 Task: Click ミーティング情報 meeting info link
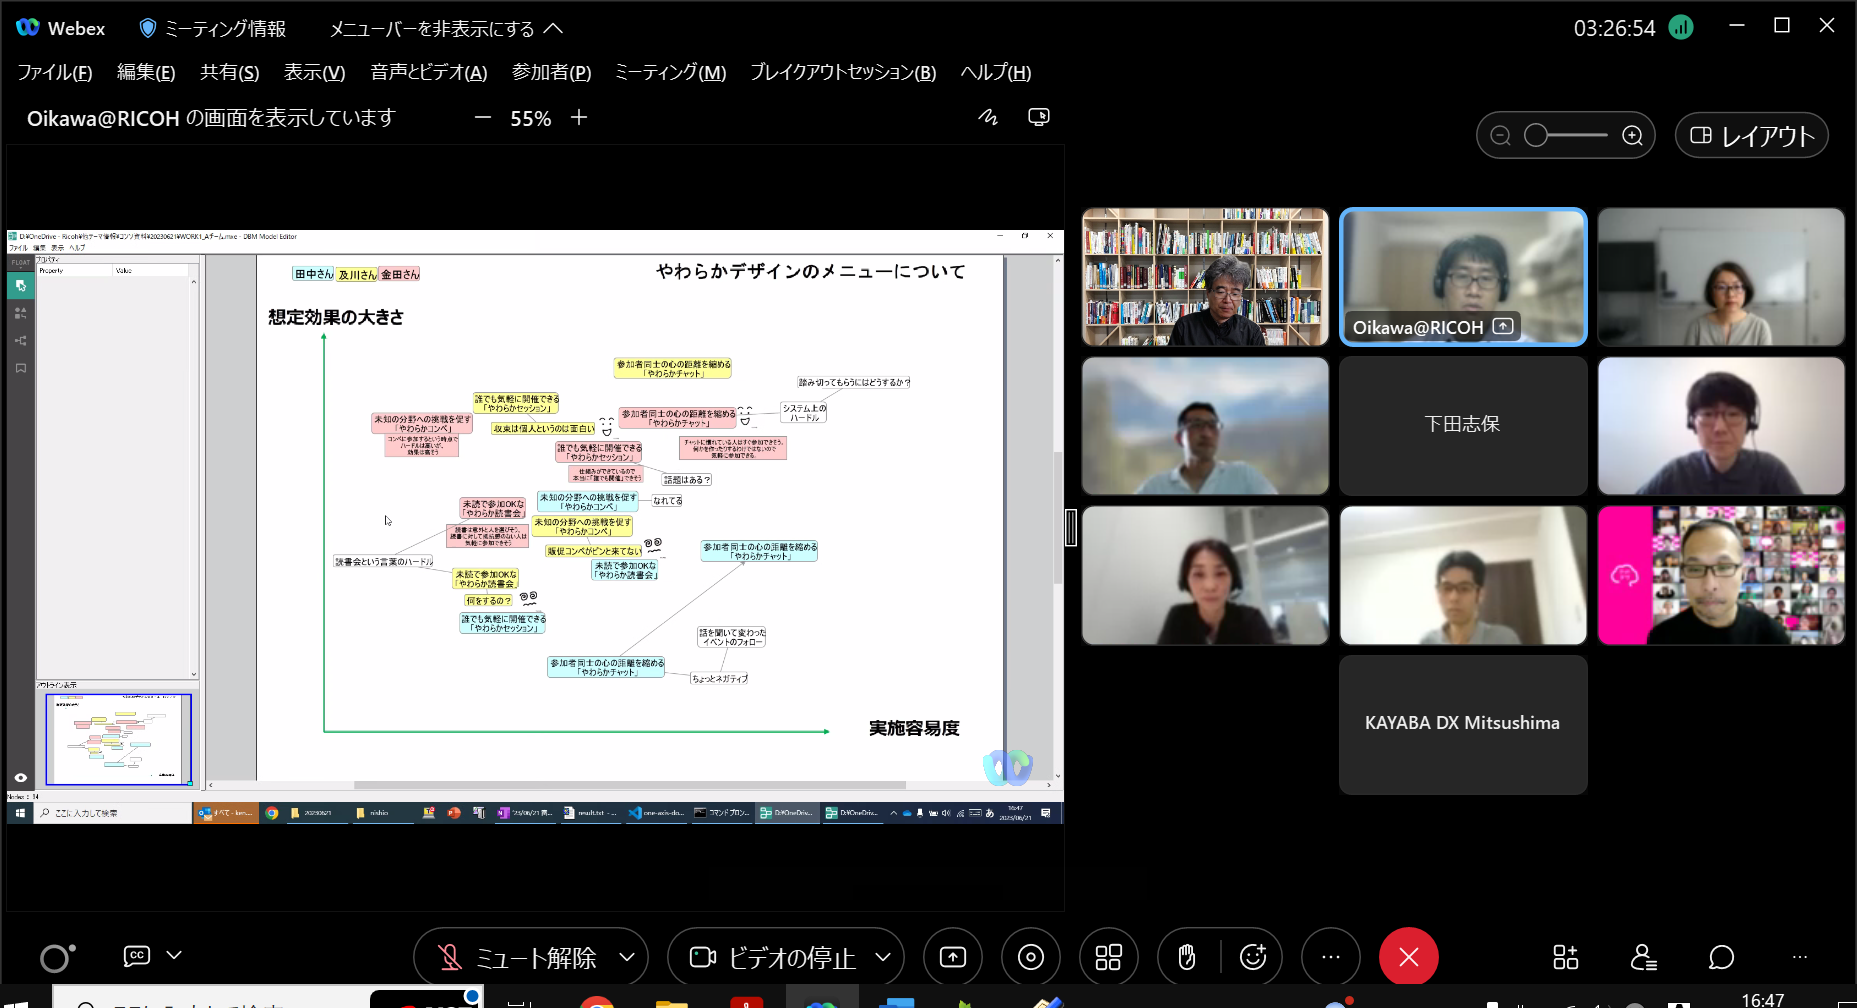tap(213, 28)
